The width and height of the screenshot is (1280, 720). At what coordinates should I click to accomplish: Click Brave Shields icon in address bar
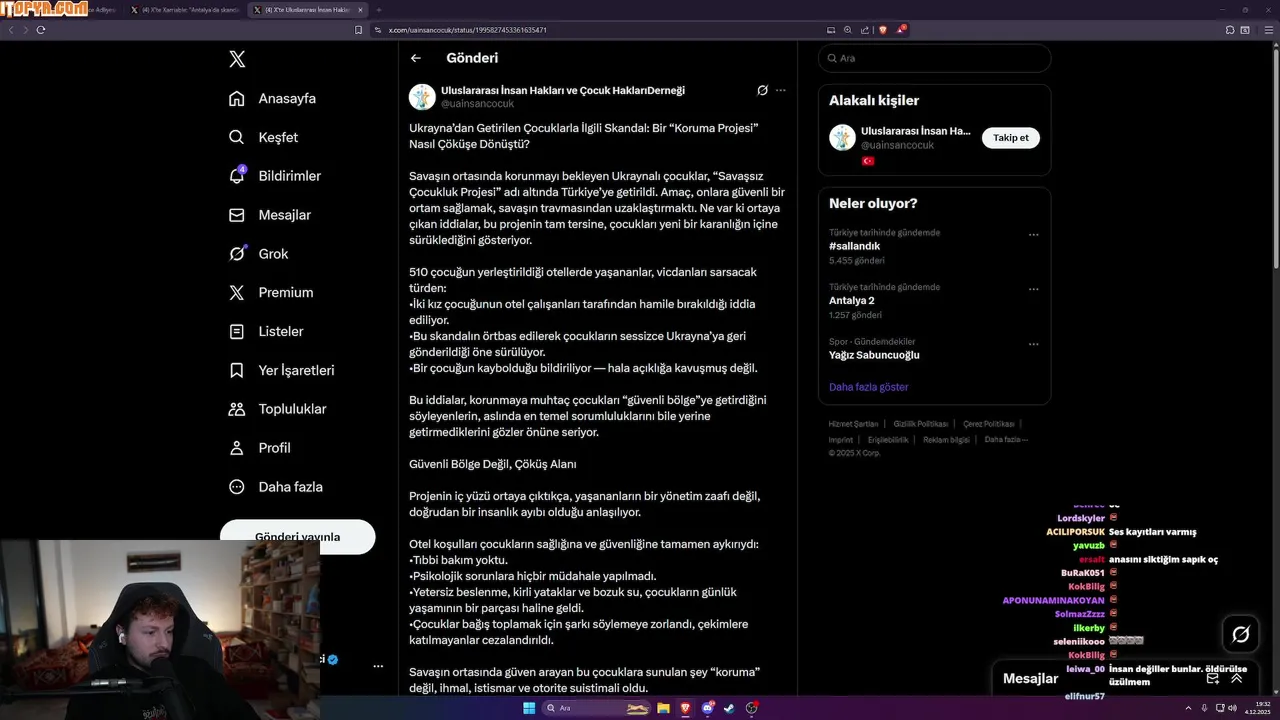[x=883, y=30]
